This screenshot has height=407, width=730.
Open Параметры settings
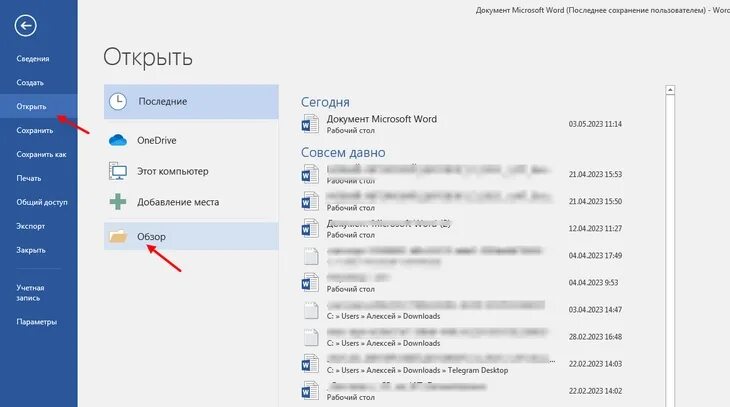coord(36,322)
